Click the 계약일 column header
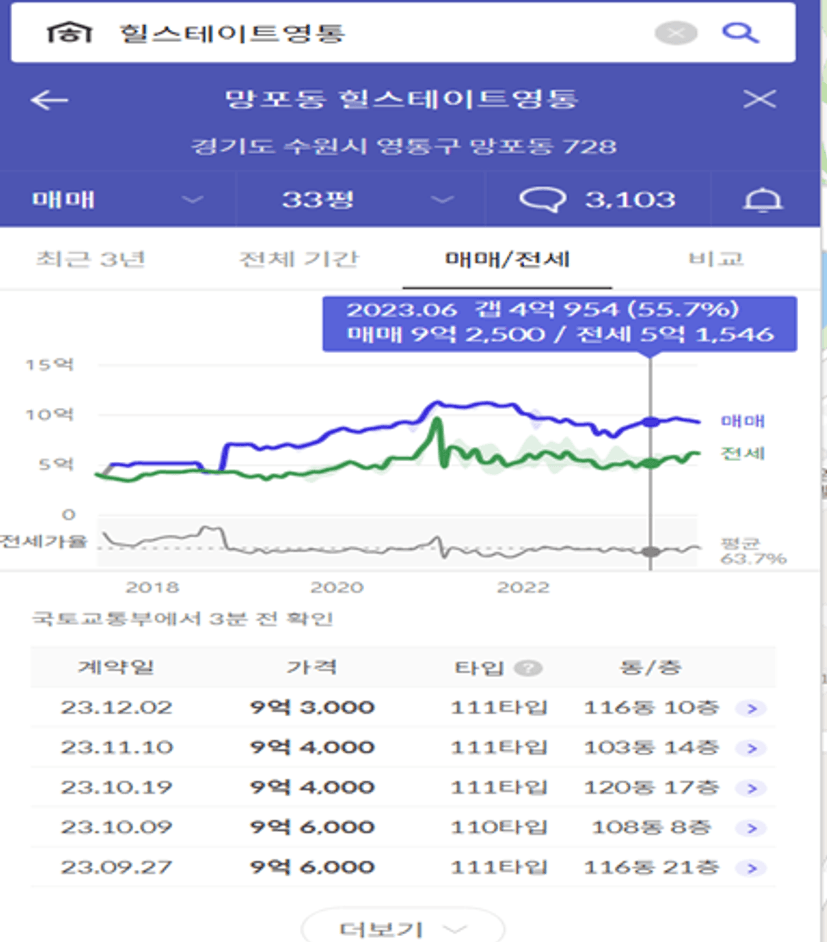827x942 pixels. 116,667
